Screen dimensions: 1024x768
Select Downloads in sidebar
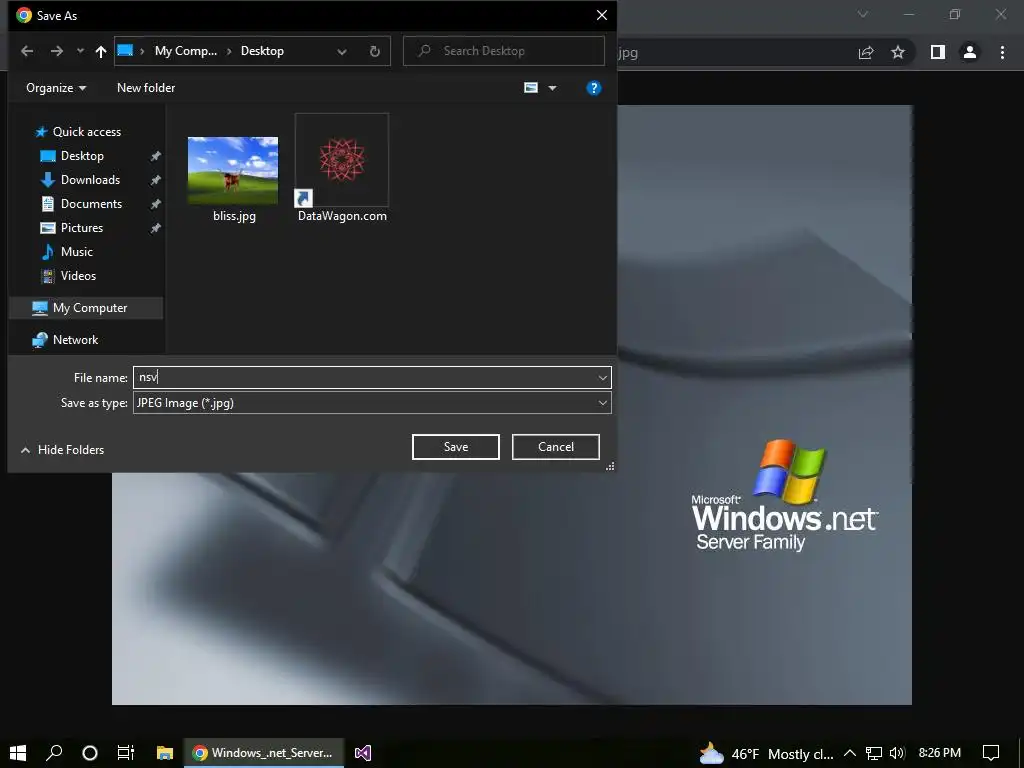80,180
